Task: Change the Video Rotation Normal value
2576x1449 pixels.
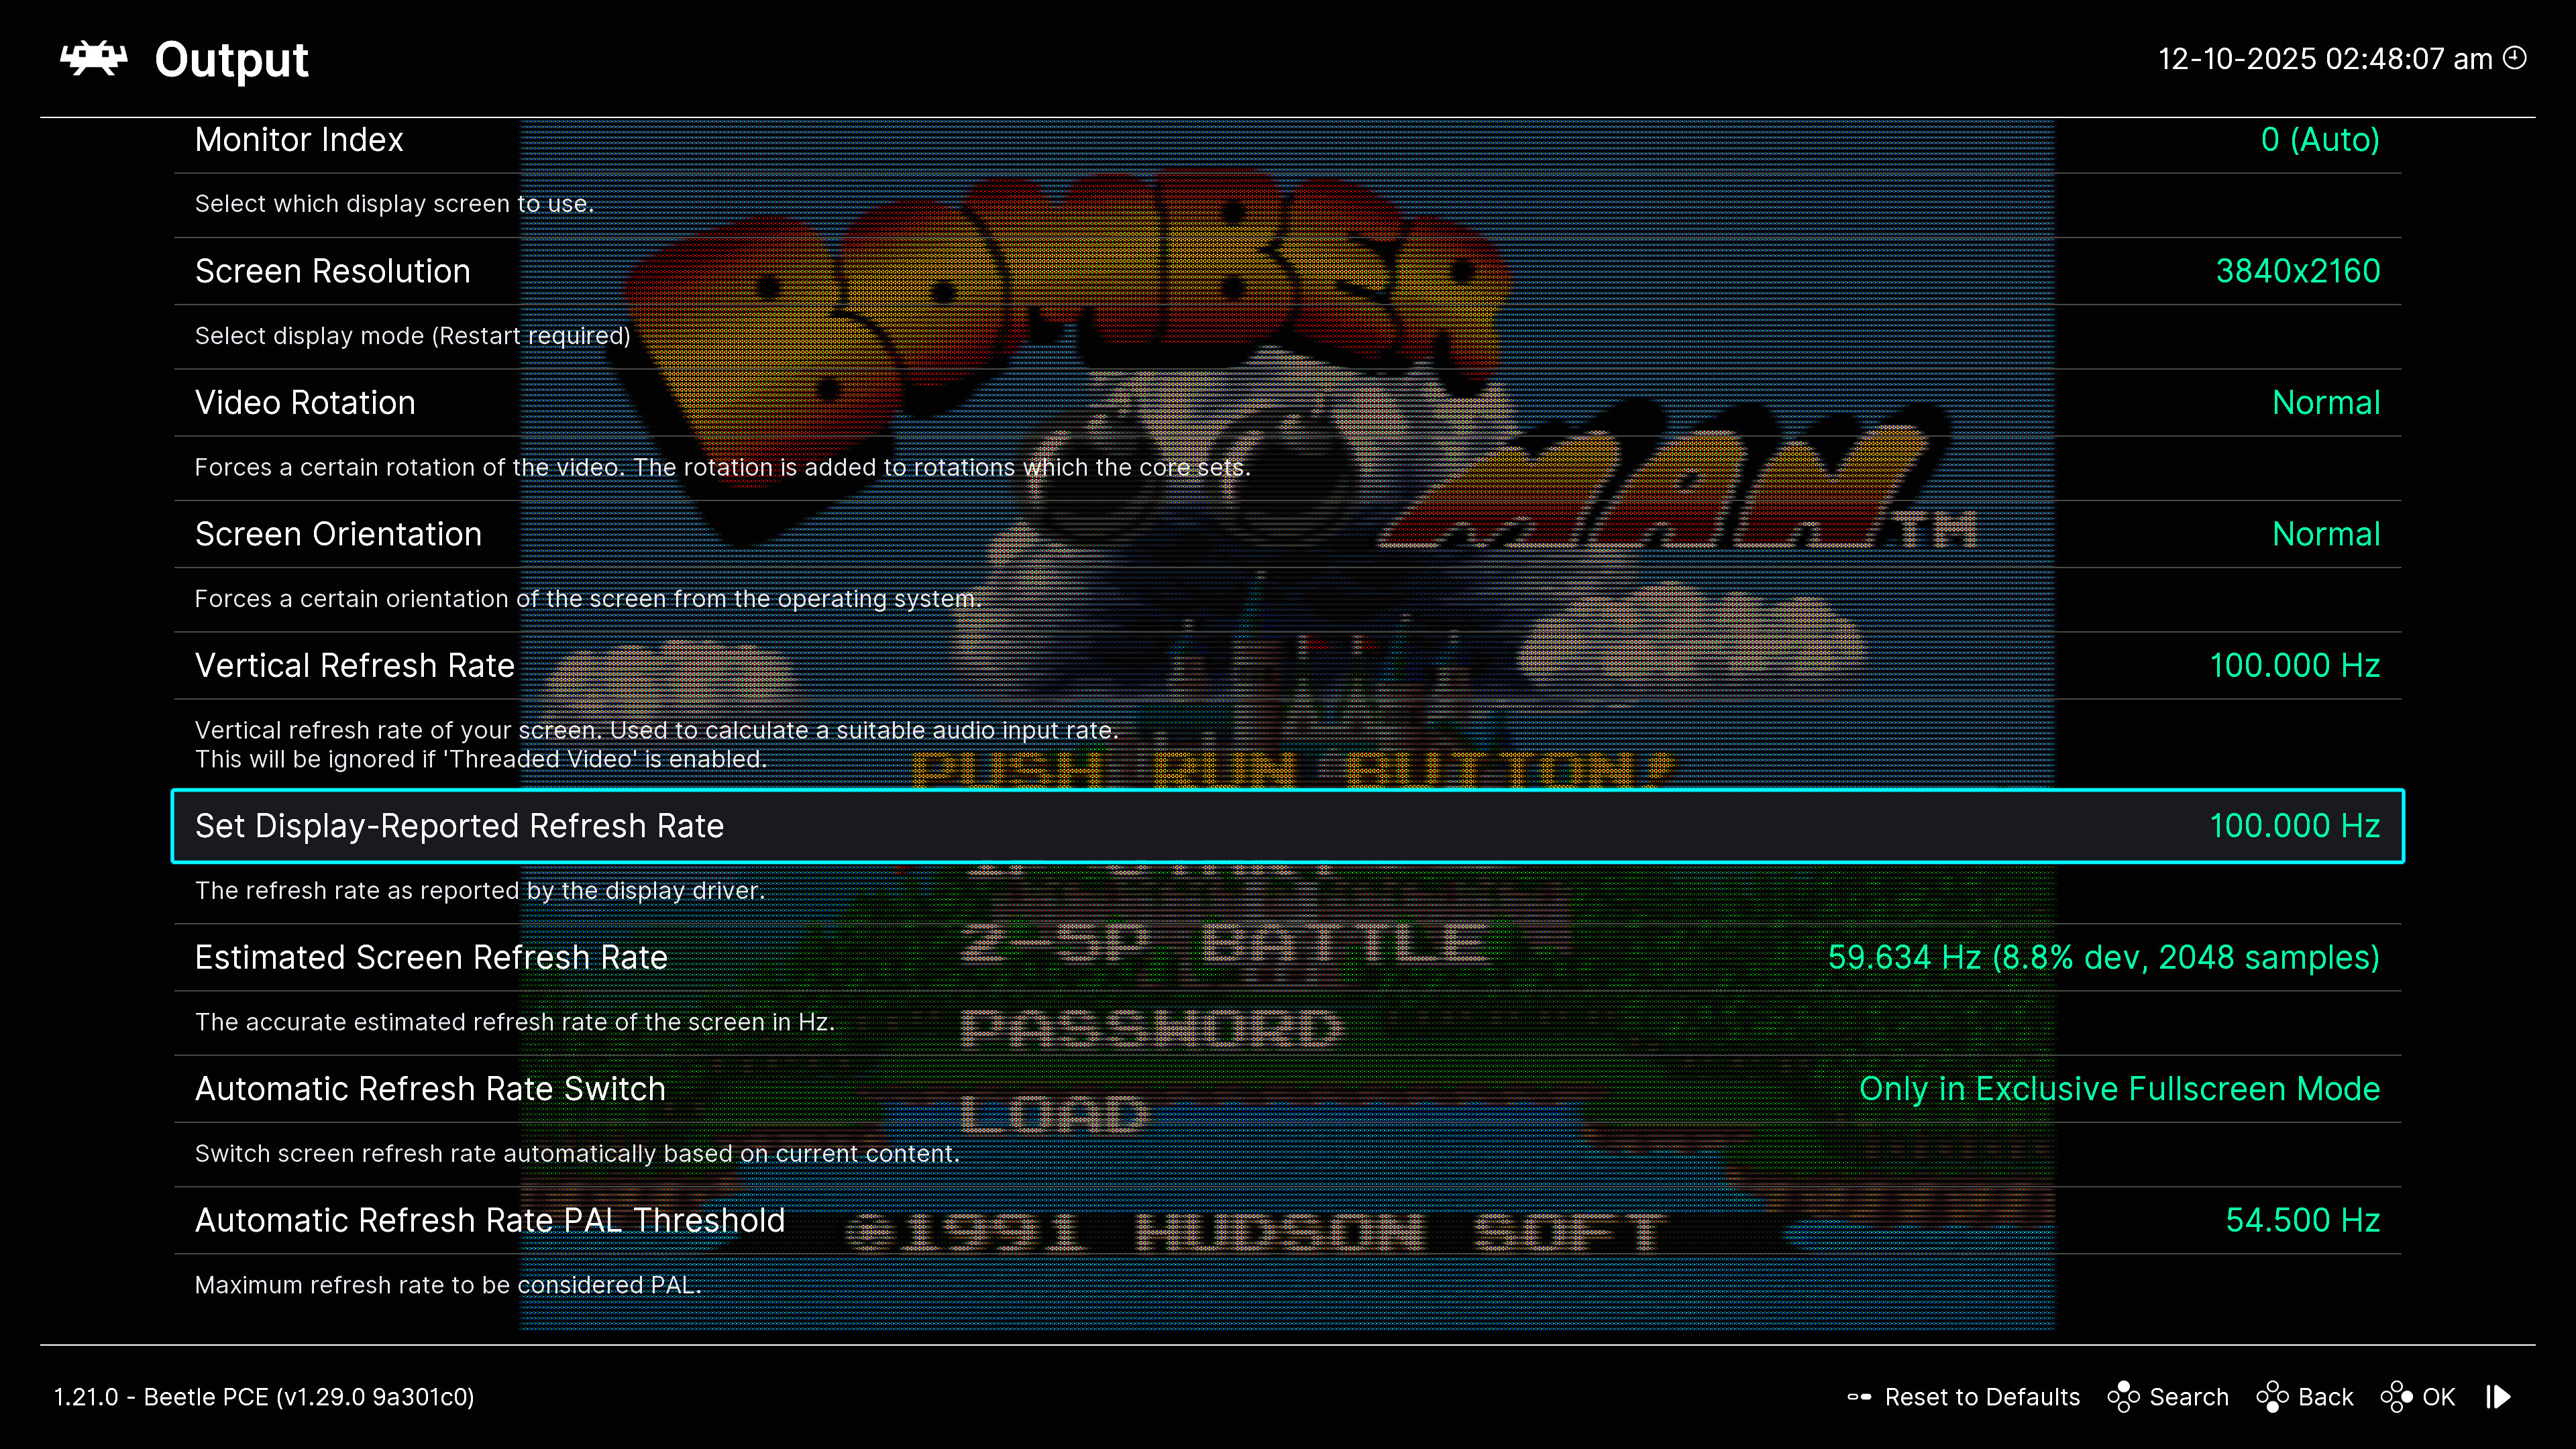Action: point(2325,403)
